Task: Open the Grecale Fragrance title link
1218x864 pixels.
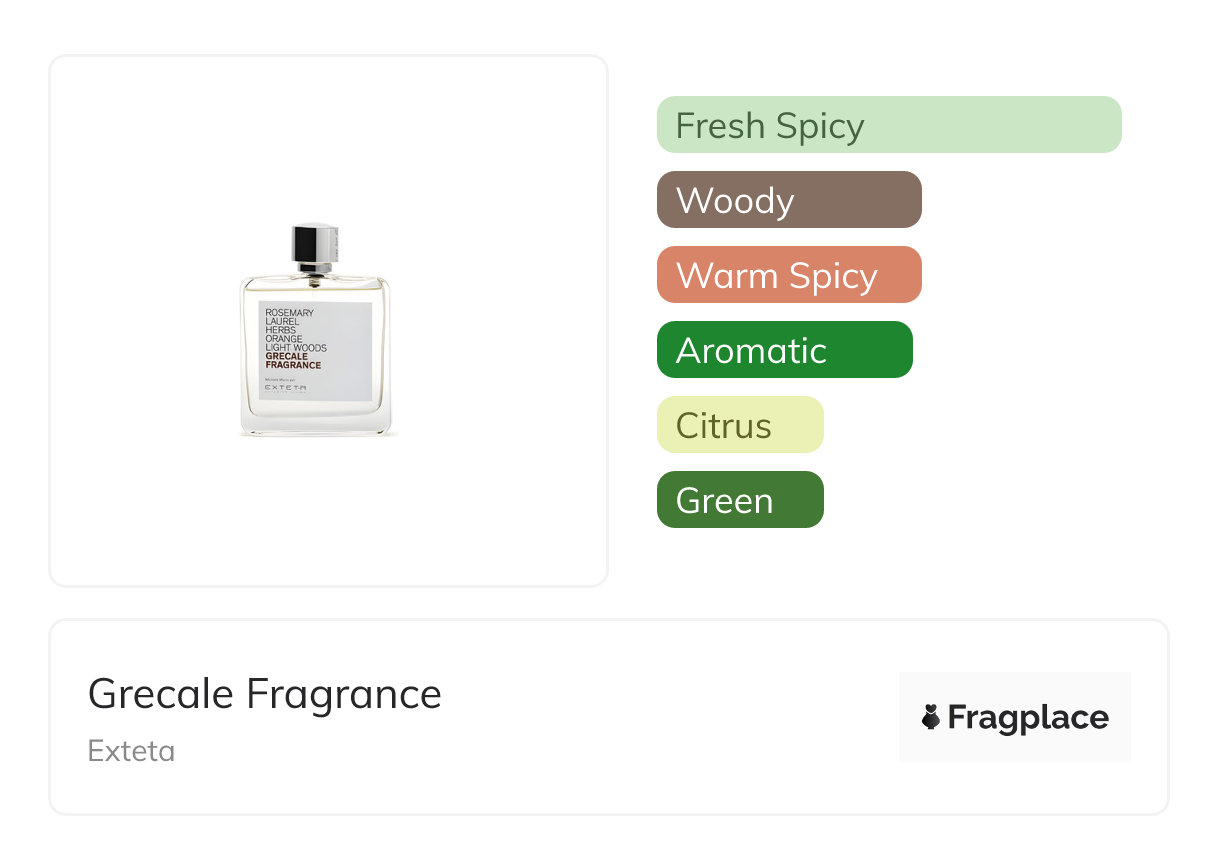Action: (265, 694)
